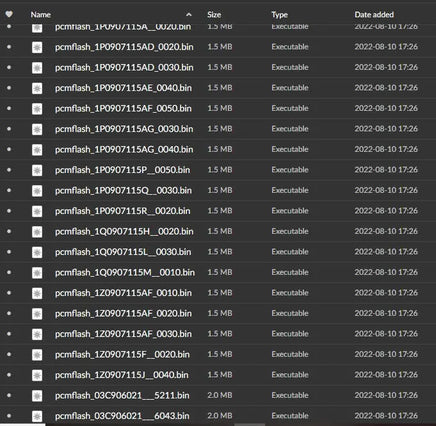Toggle favorite dot for pcmflash_1P0907115AG_0030.bin
This screenshot has height=426, width=436.
(x=9, y=129)
